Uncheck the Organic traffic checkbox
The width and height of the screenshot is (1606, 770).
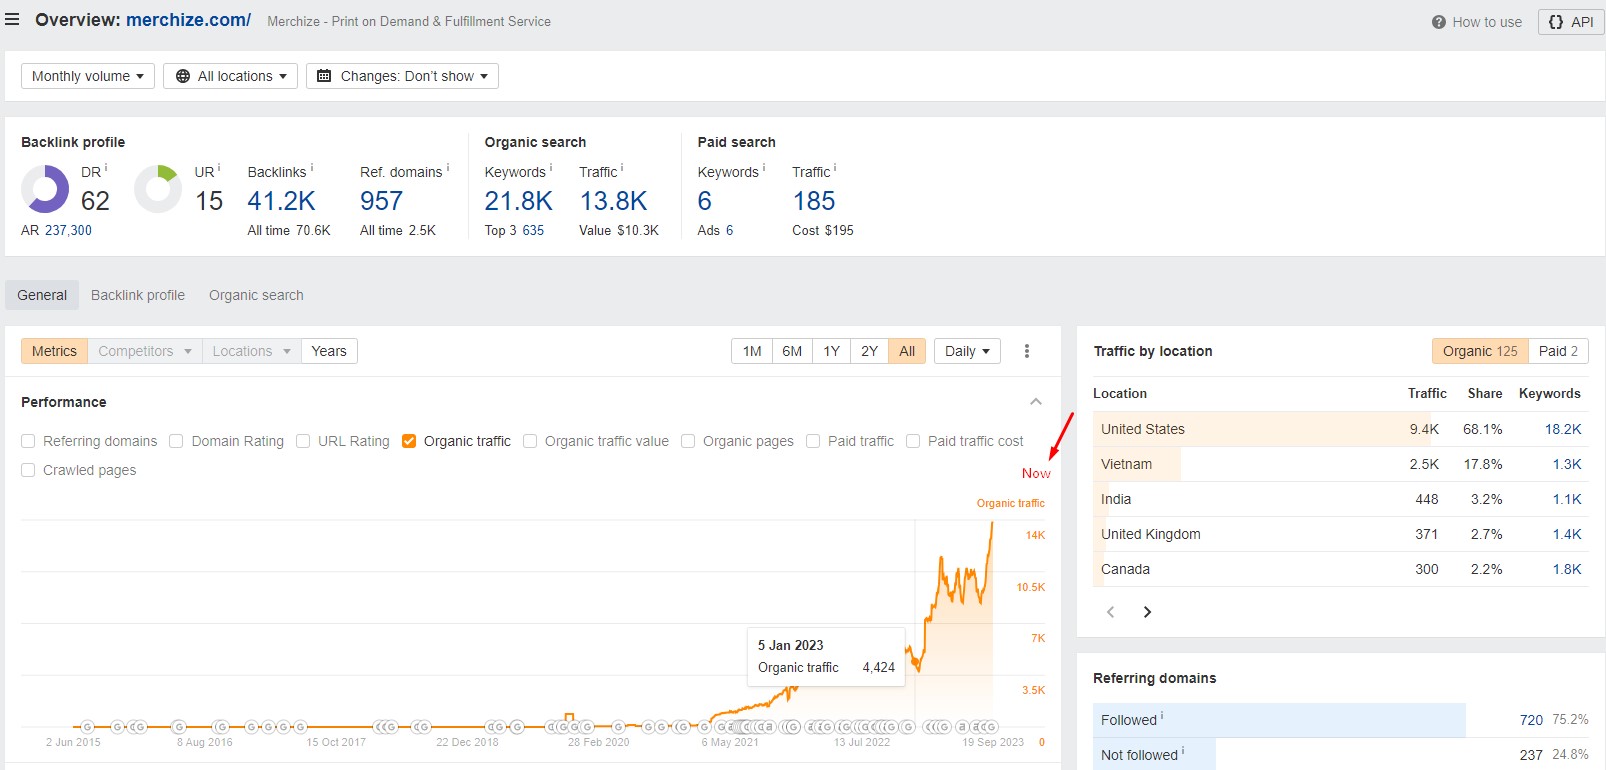(409, 441)
